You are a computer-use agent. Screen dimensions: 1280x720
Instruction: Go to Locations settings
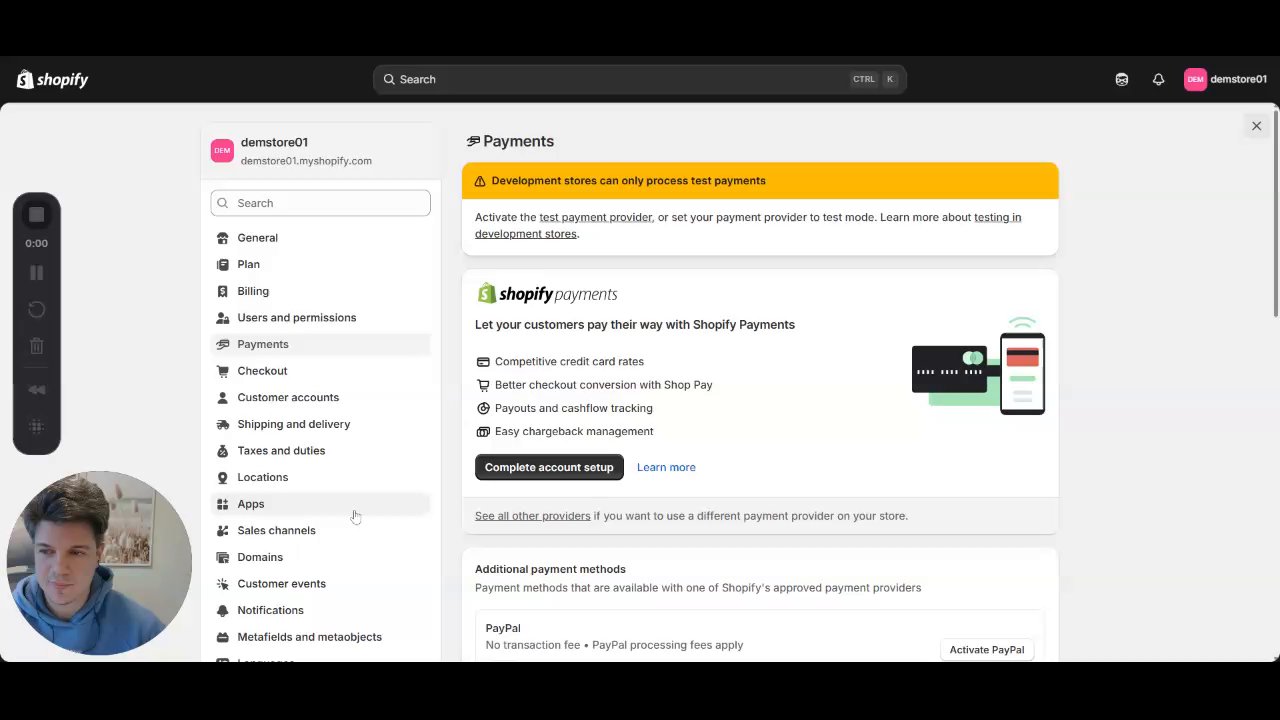320,477
